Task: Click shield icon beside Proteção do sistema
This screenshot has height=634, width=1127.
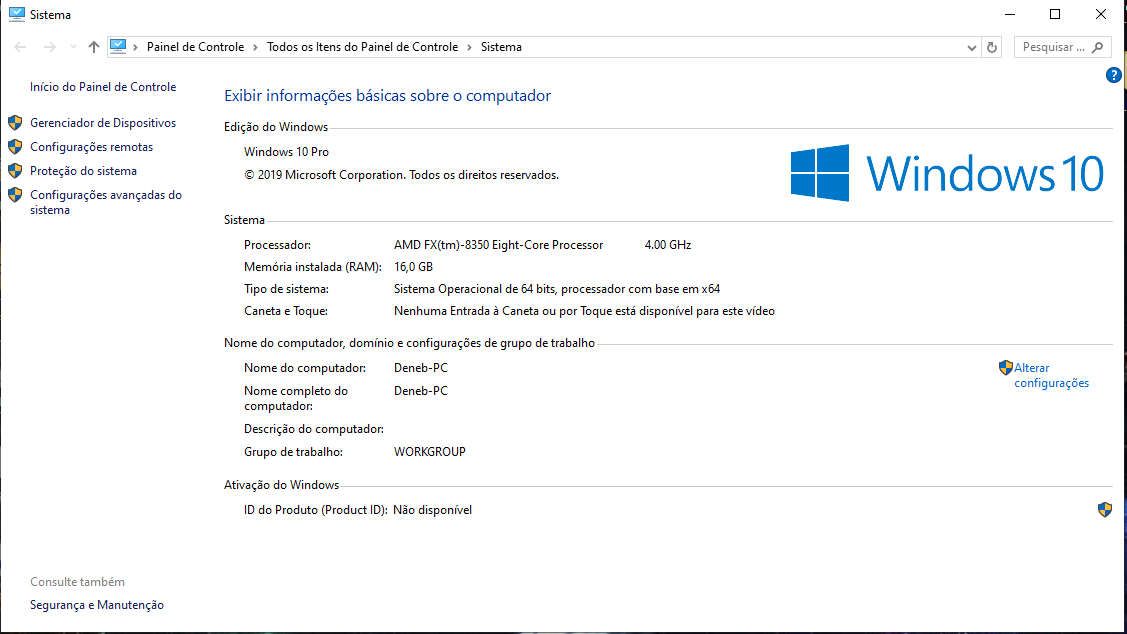Action: coord(15,171)
